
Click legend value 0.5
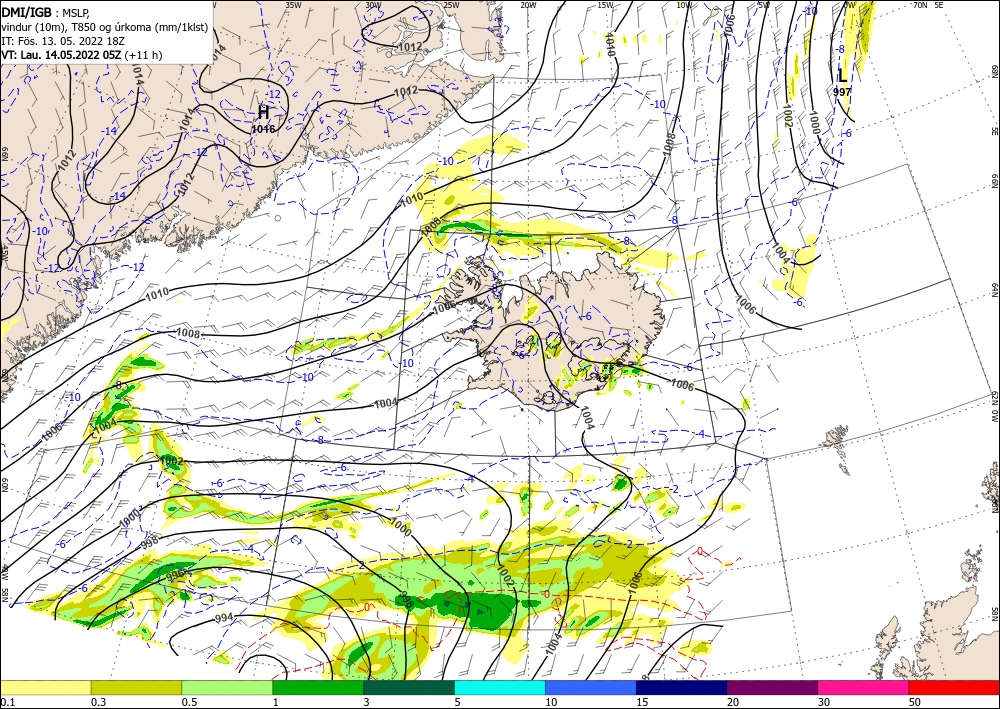(189, 702)
